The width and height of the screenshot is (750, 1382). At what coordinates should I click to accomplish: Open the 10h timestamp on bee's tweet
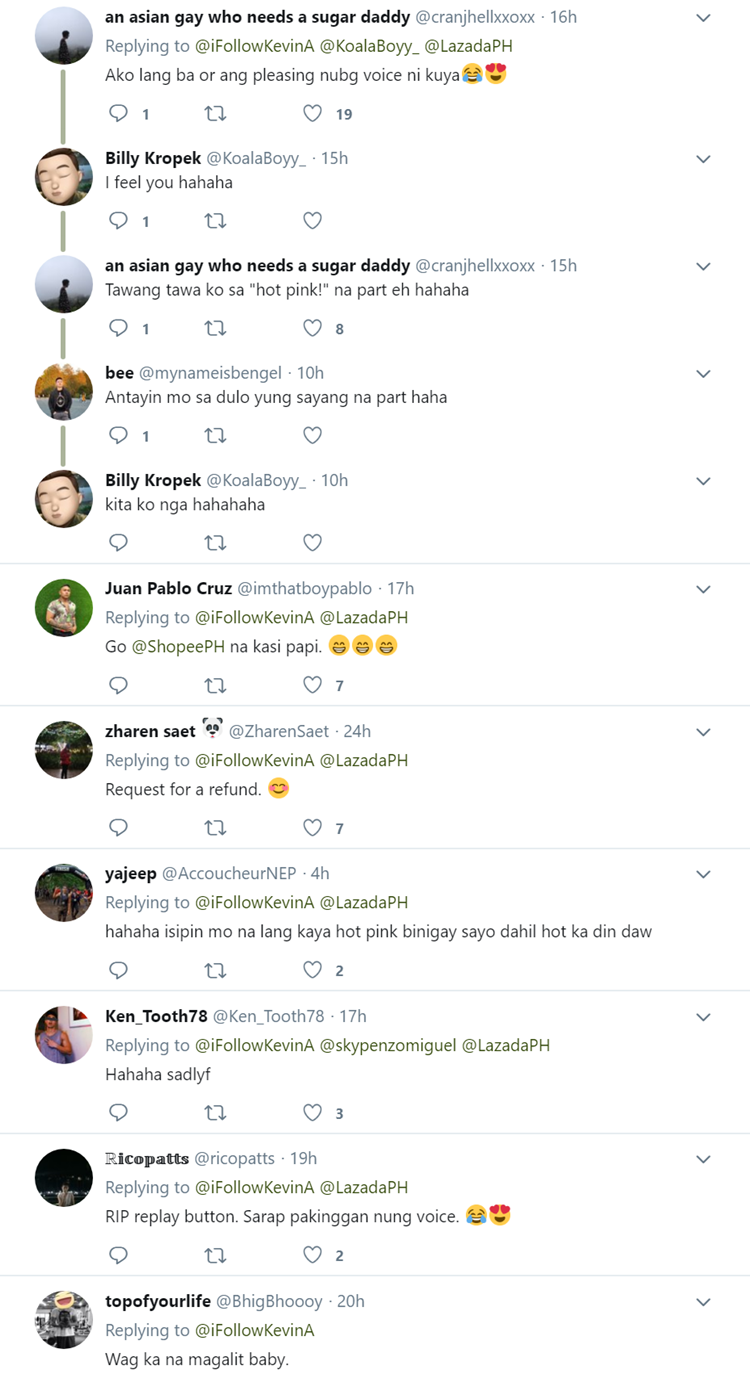coord(310,373)
